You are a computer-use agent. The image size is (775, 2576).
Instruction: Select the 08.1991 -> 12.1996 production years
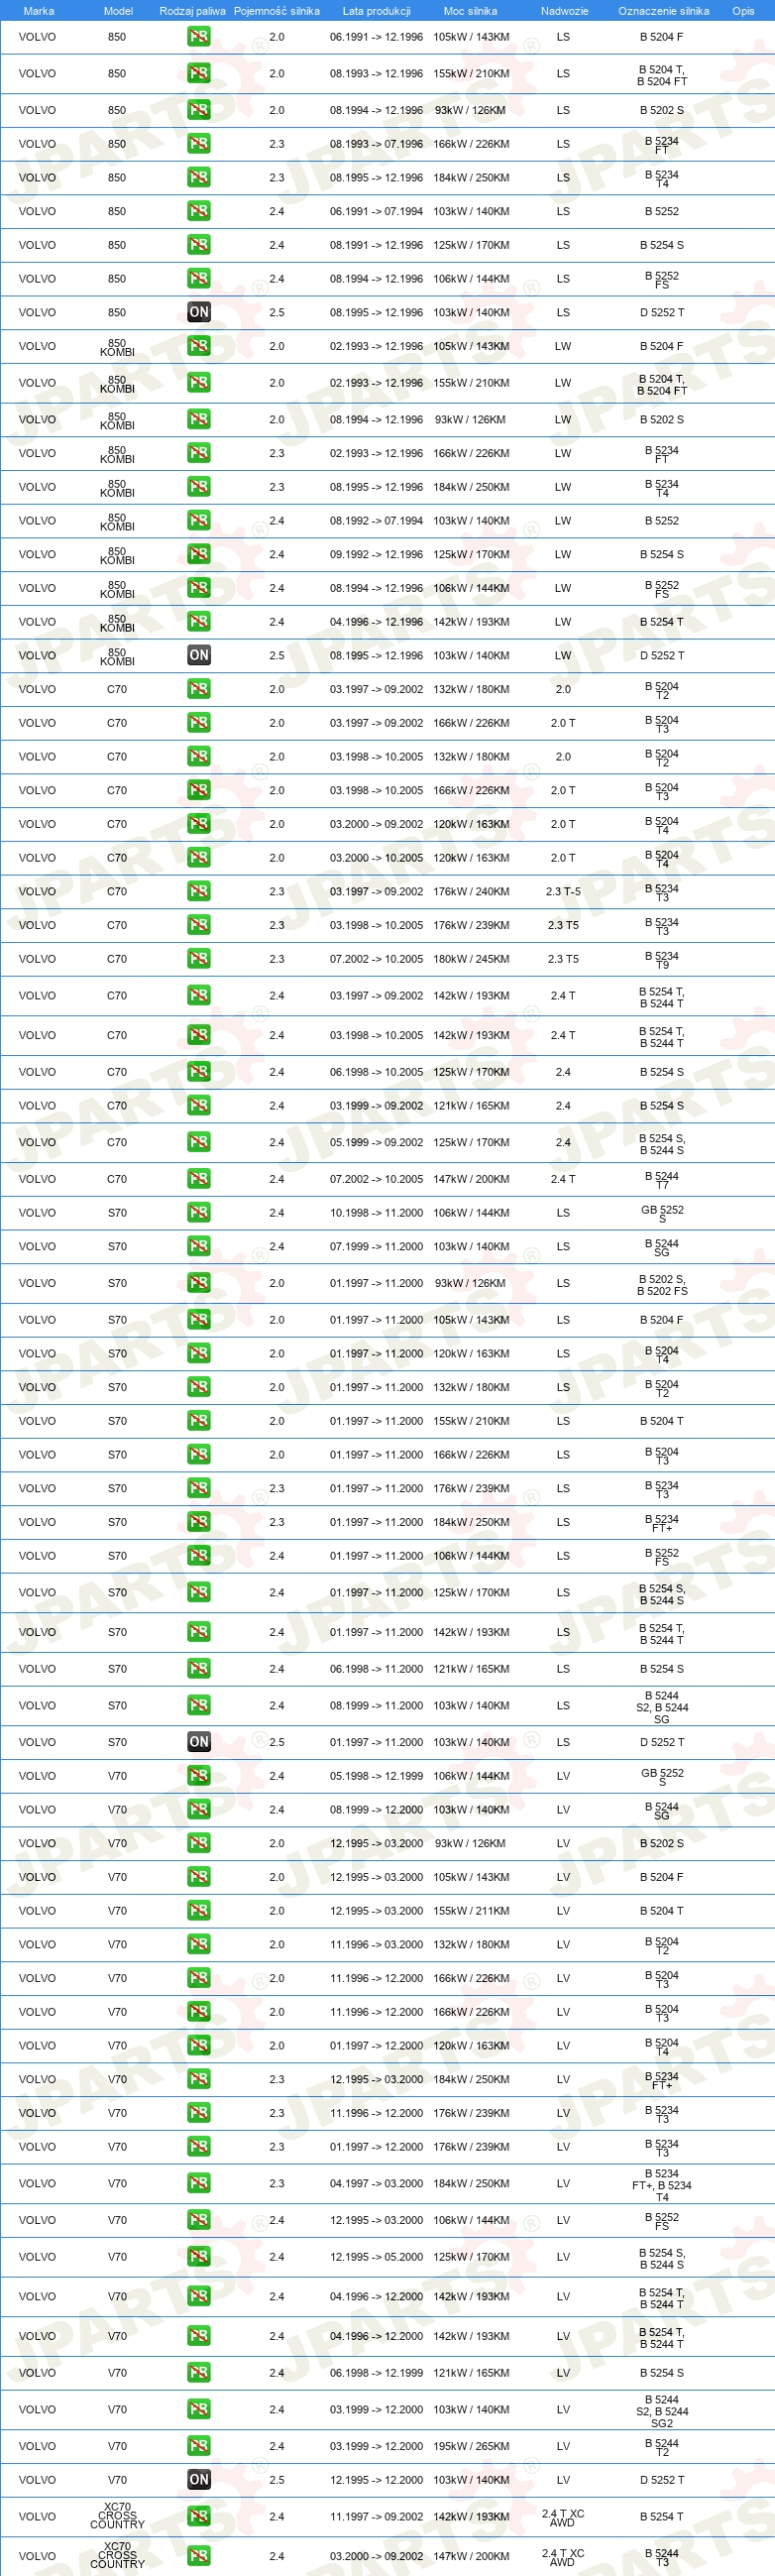coord(376,245)
